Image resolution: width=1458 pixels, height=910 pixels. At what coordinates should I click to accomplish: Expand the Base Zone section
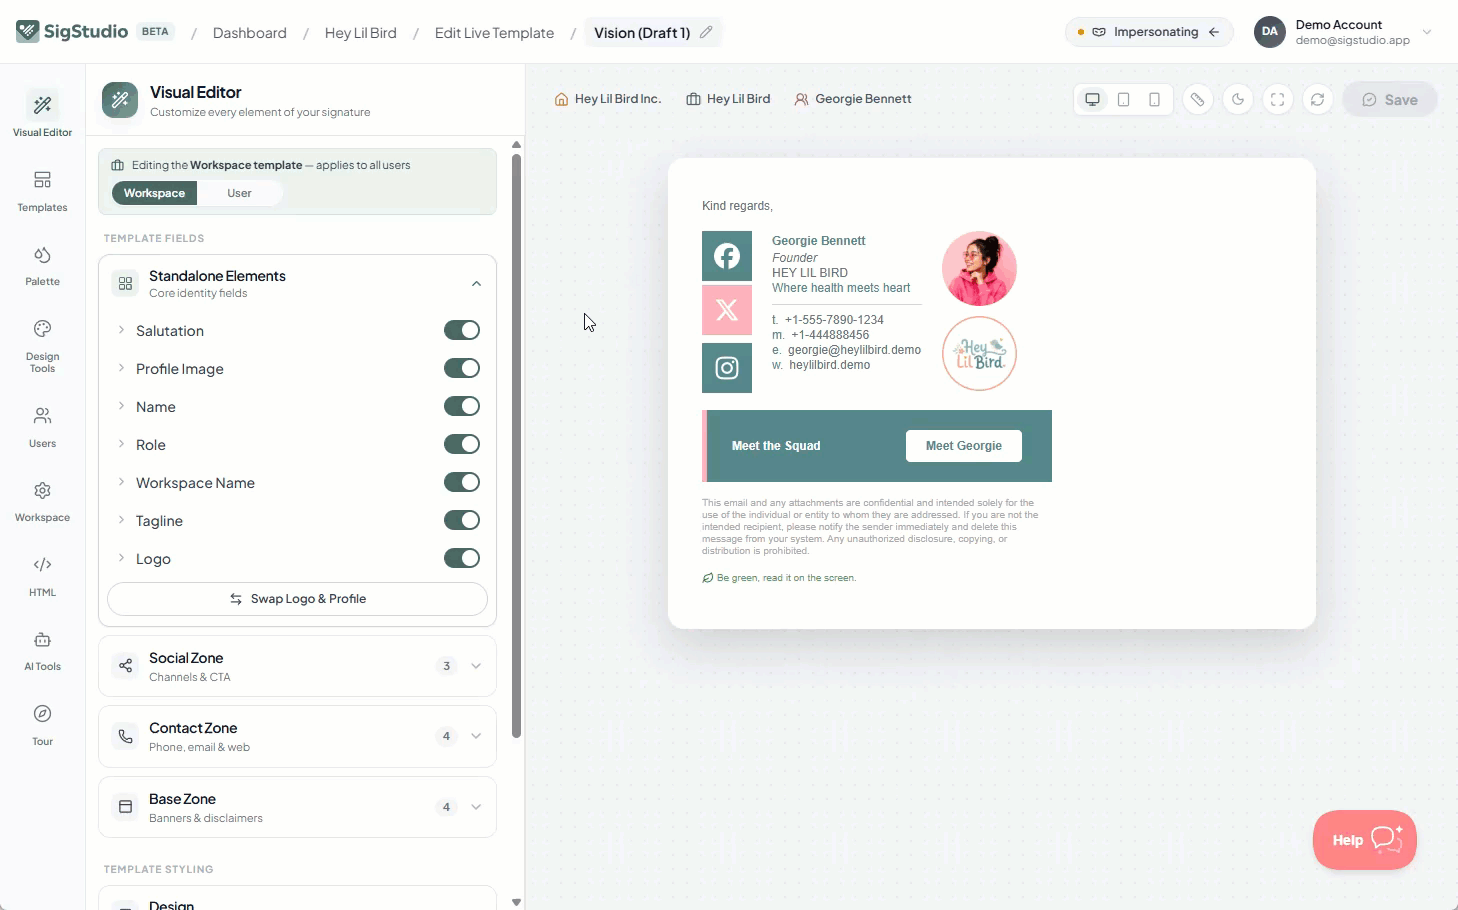pyautogui.click(x=476, y=807)
